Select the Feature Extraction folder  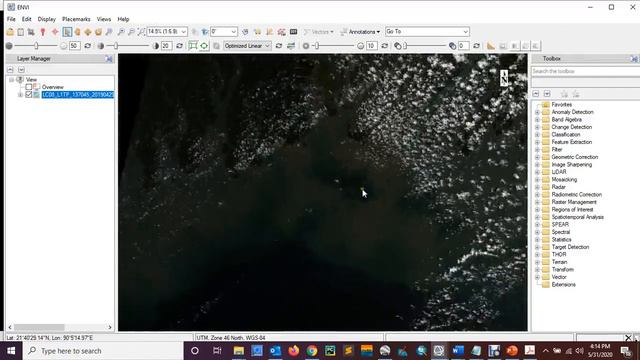[x=571, y=142]
